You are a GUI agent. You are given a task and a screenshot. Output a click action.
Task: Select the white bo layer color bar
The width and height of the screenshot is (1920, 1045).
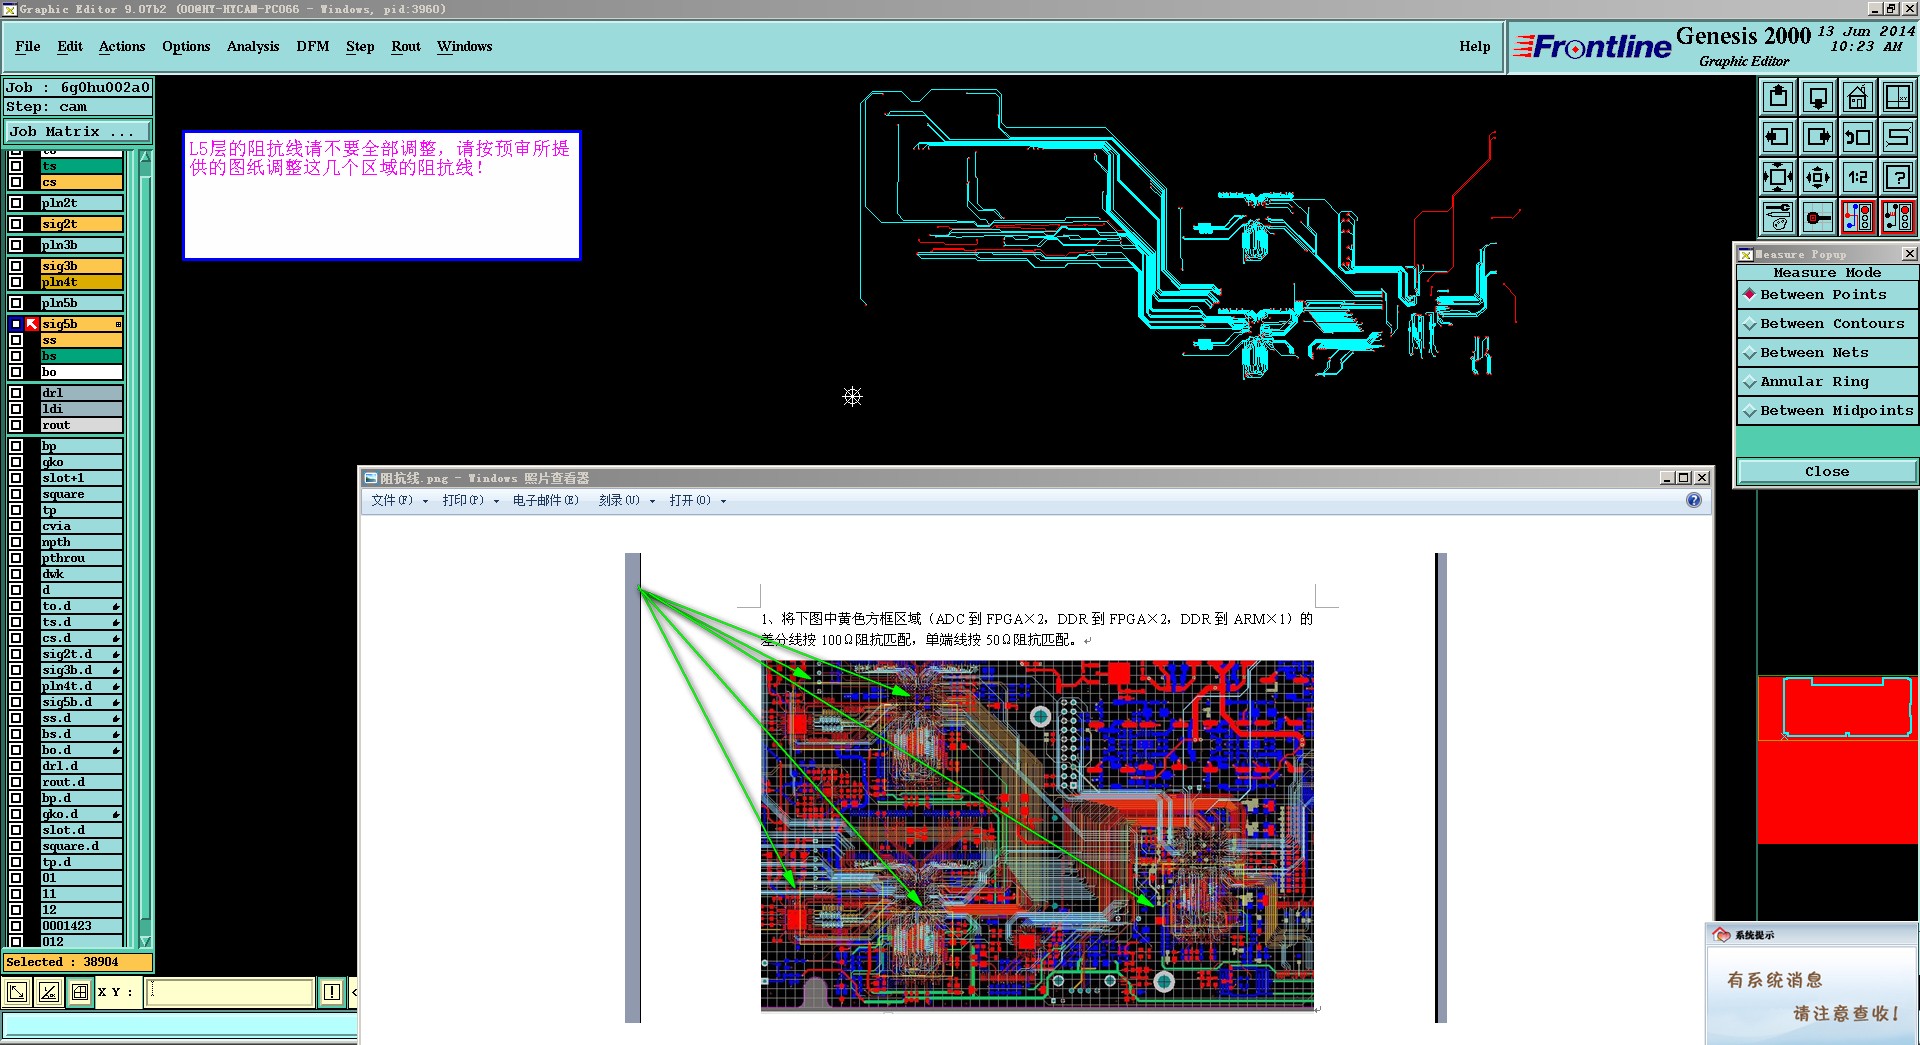click(x=81, y=372)
